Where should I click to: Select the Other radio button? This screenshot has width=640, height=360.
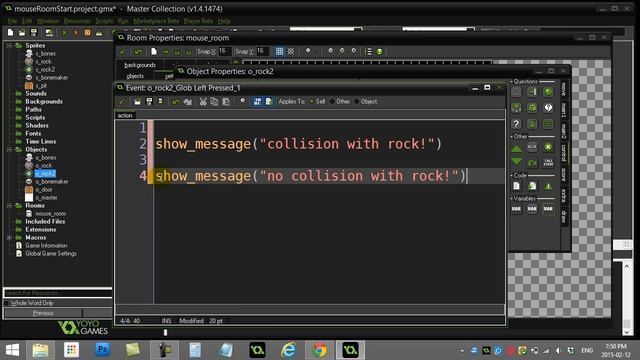tap(332, 102)
